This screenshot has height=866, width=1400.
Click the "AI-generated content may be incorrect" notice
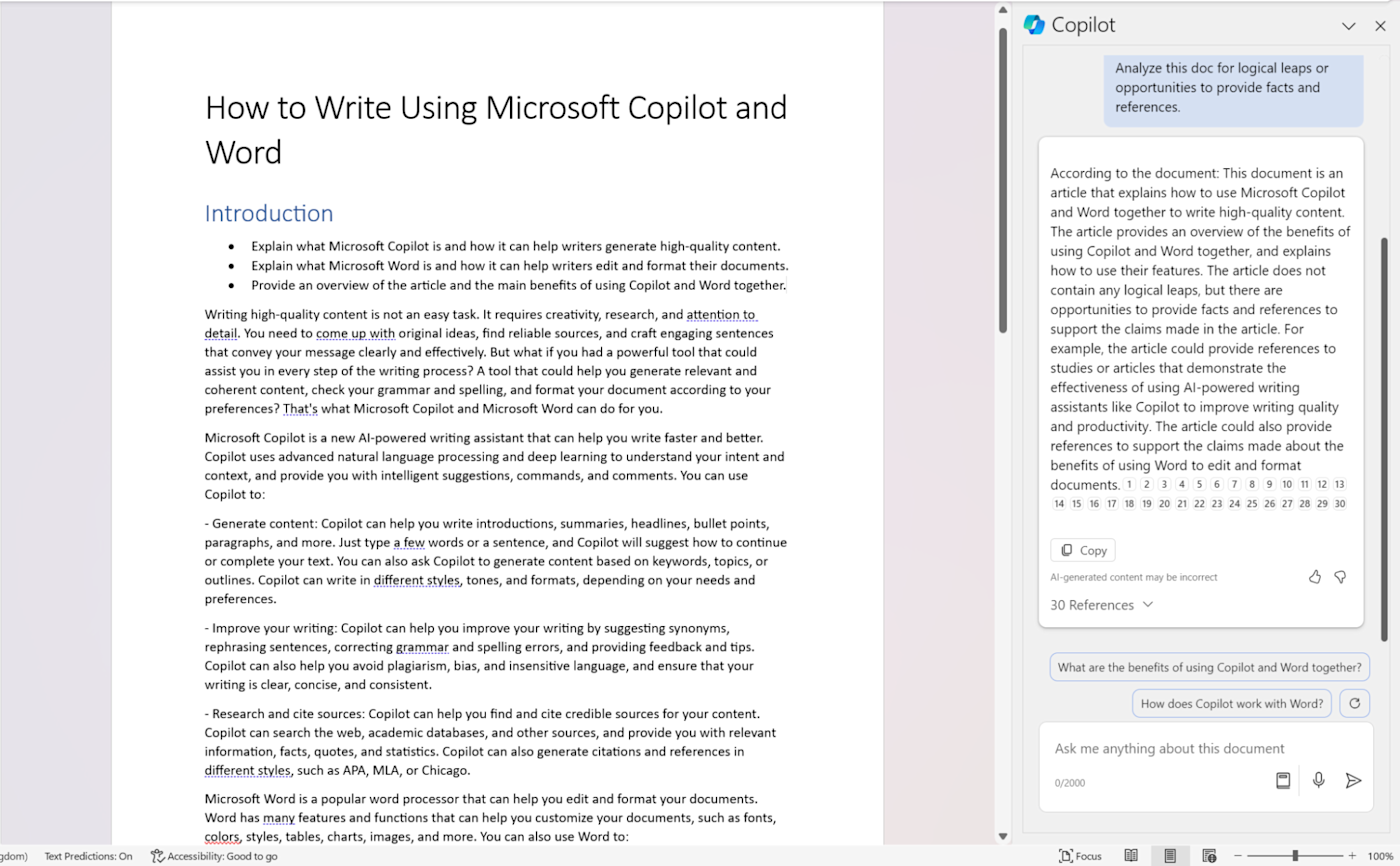(1134, 577)
